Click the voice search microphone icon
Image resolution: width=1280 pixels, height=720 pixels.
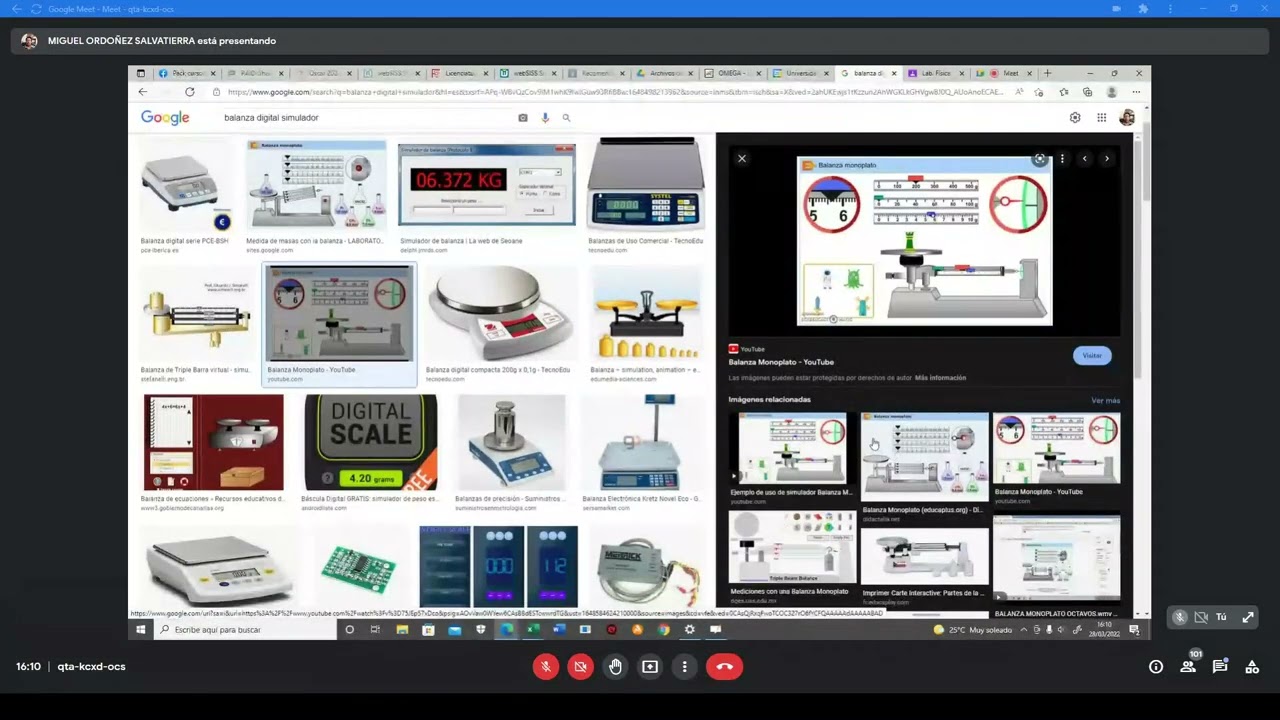point(545,117)
